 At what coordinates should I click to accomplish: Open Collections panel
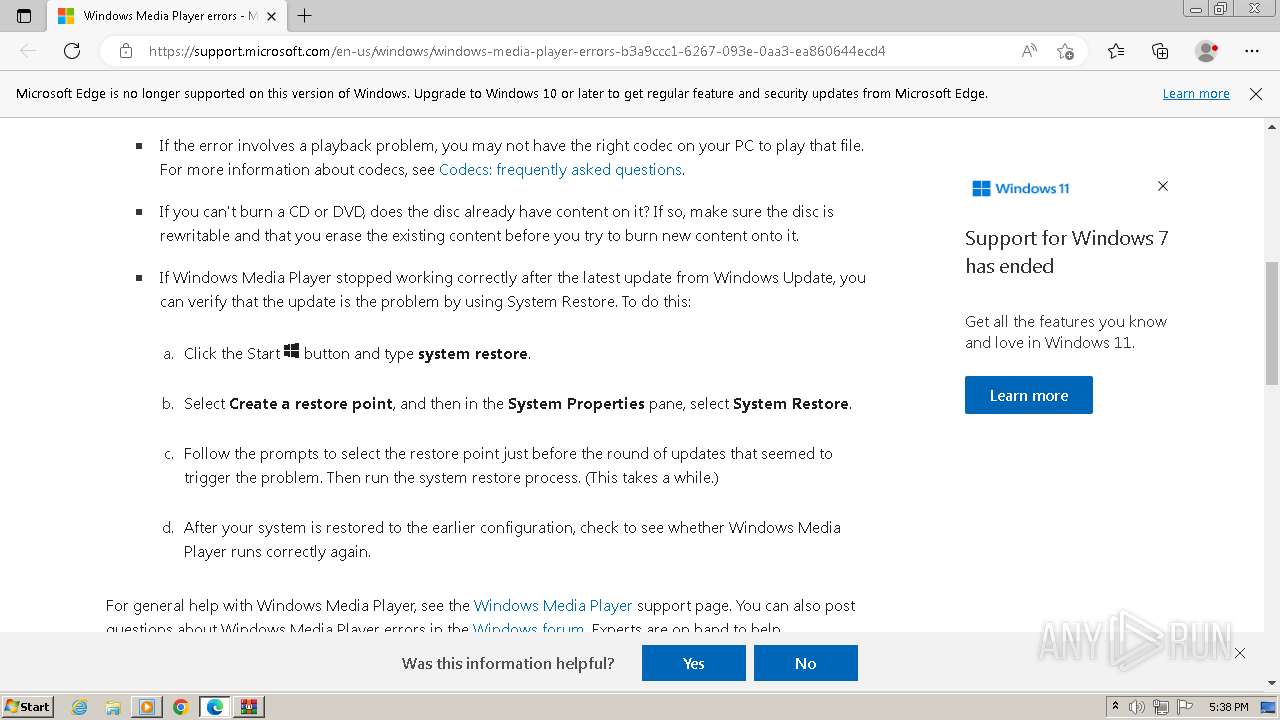[x=1160, y=51]
